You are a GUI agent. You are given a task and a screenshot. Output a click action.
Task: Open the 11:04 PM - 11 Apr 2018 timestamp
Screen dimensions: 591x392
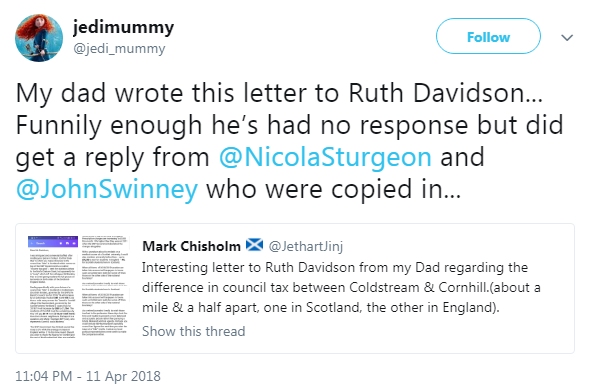point(88,376)
